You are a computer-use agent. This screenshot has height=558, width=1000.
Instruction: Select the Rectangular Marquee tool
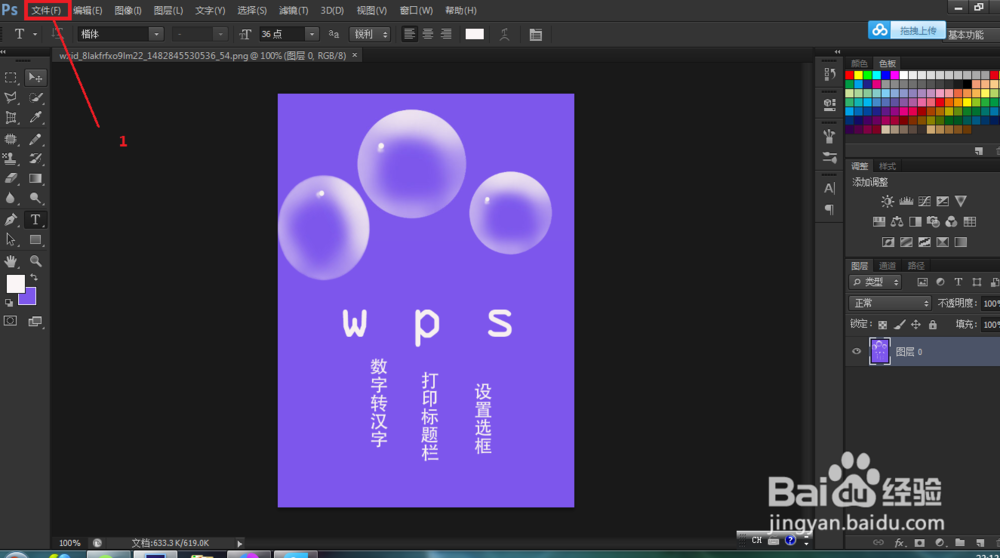(11, 78)
